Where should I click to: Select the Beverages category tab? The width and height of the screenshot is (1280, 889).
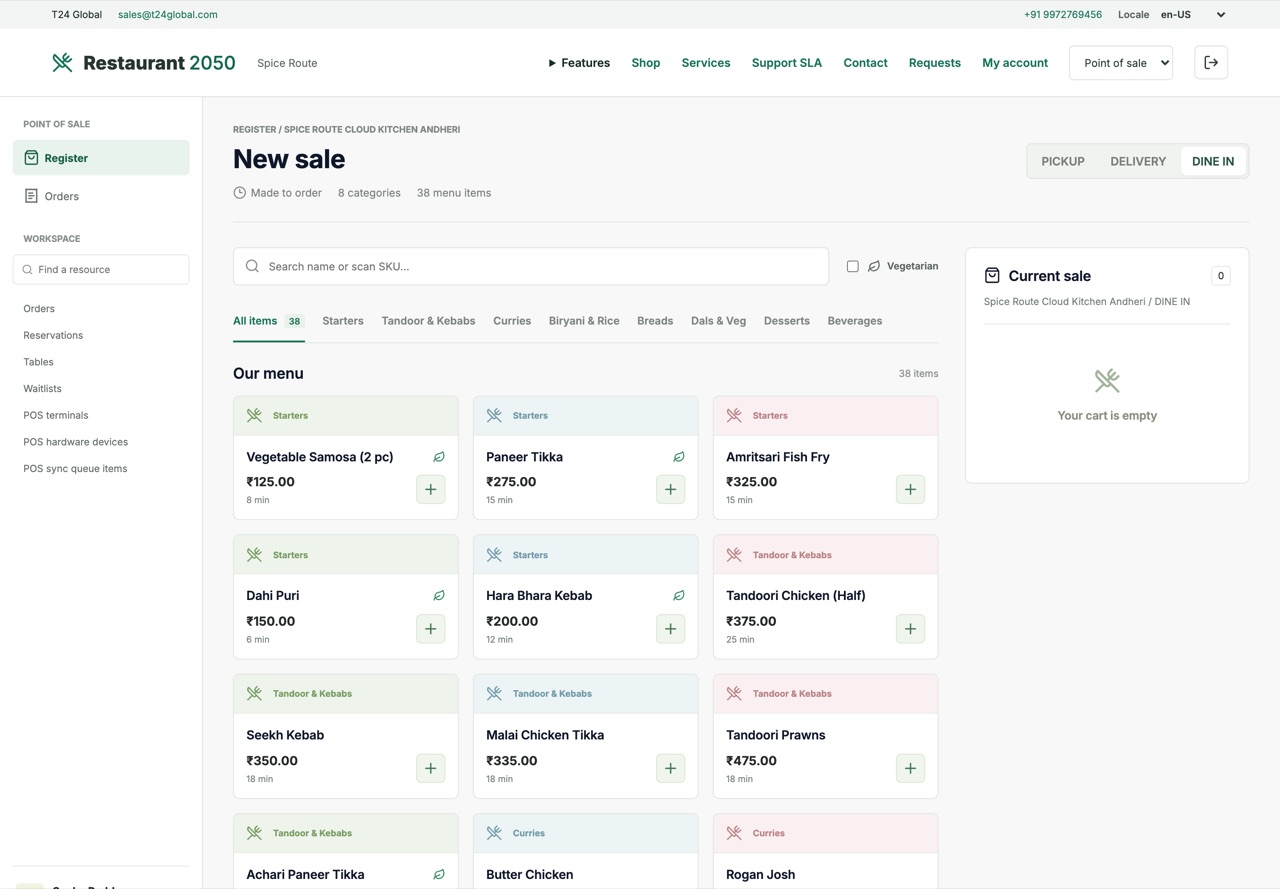855,321
